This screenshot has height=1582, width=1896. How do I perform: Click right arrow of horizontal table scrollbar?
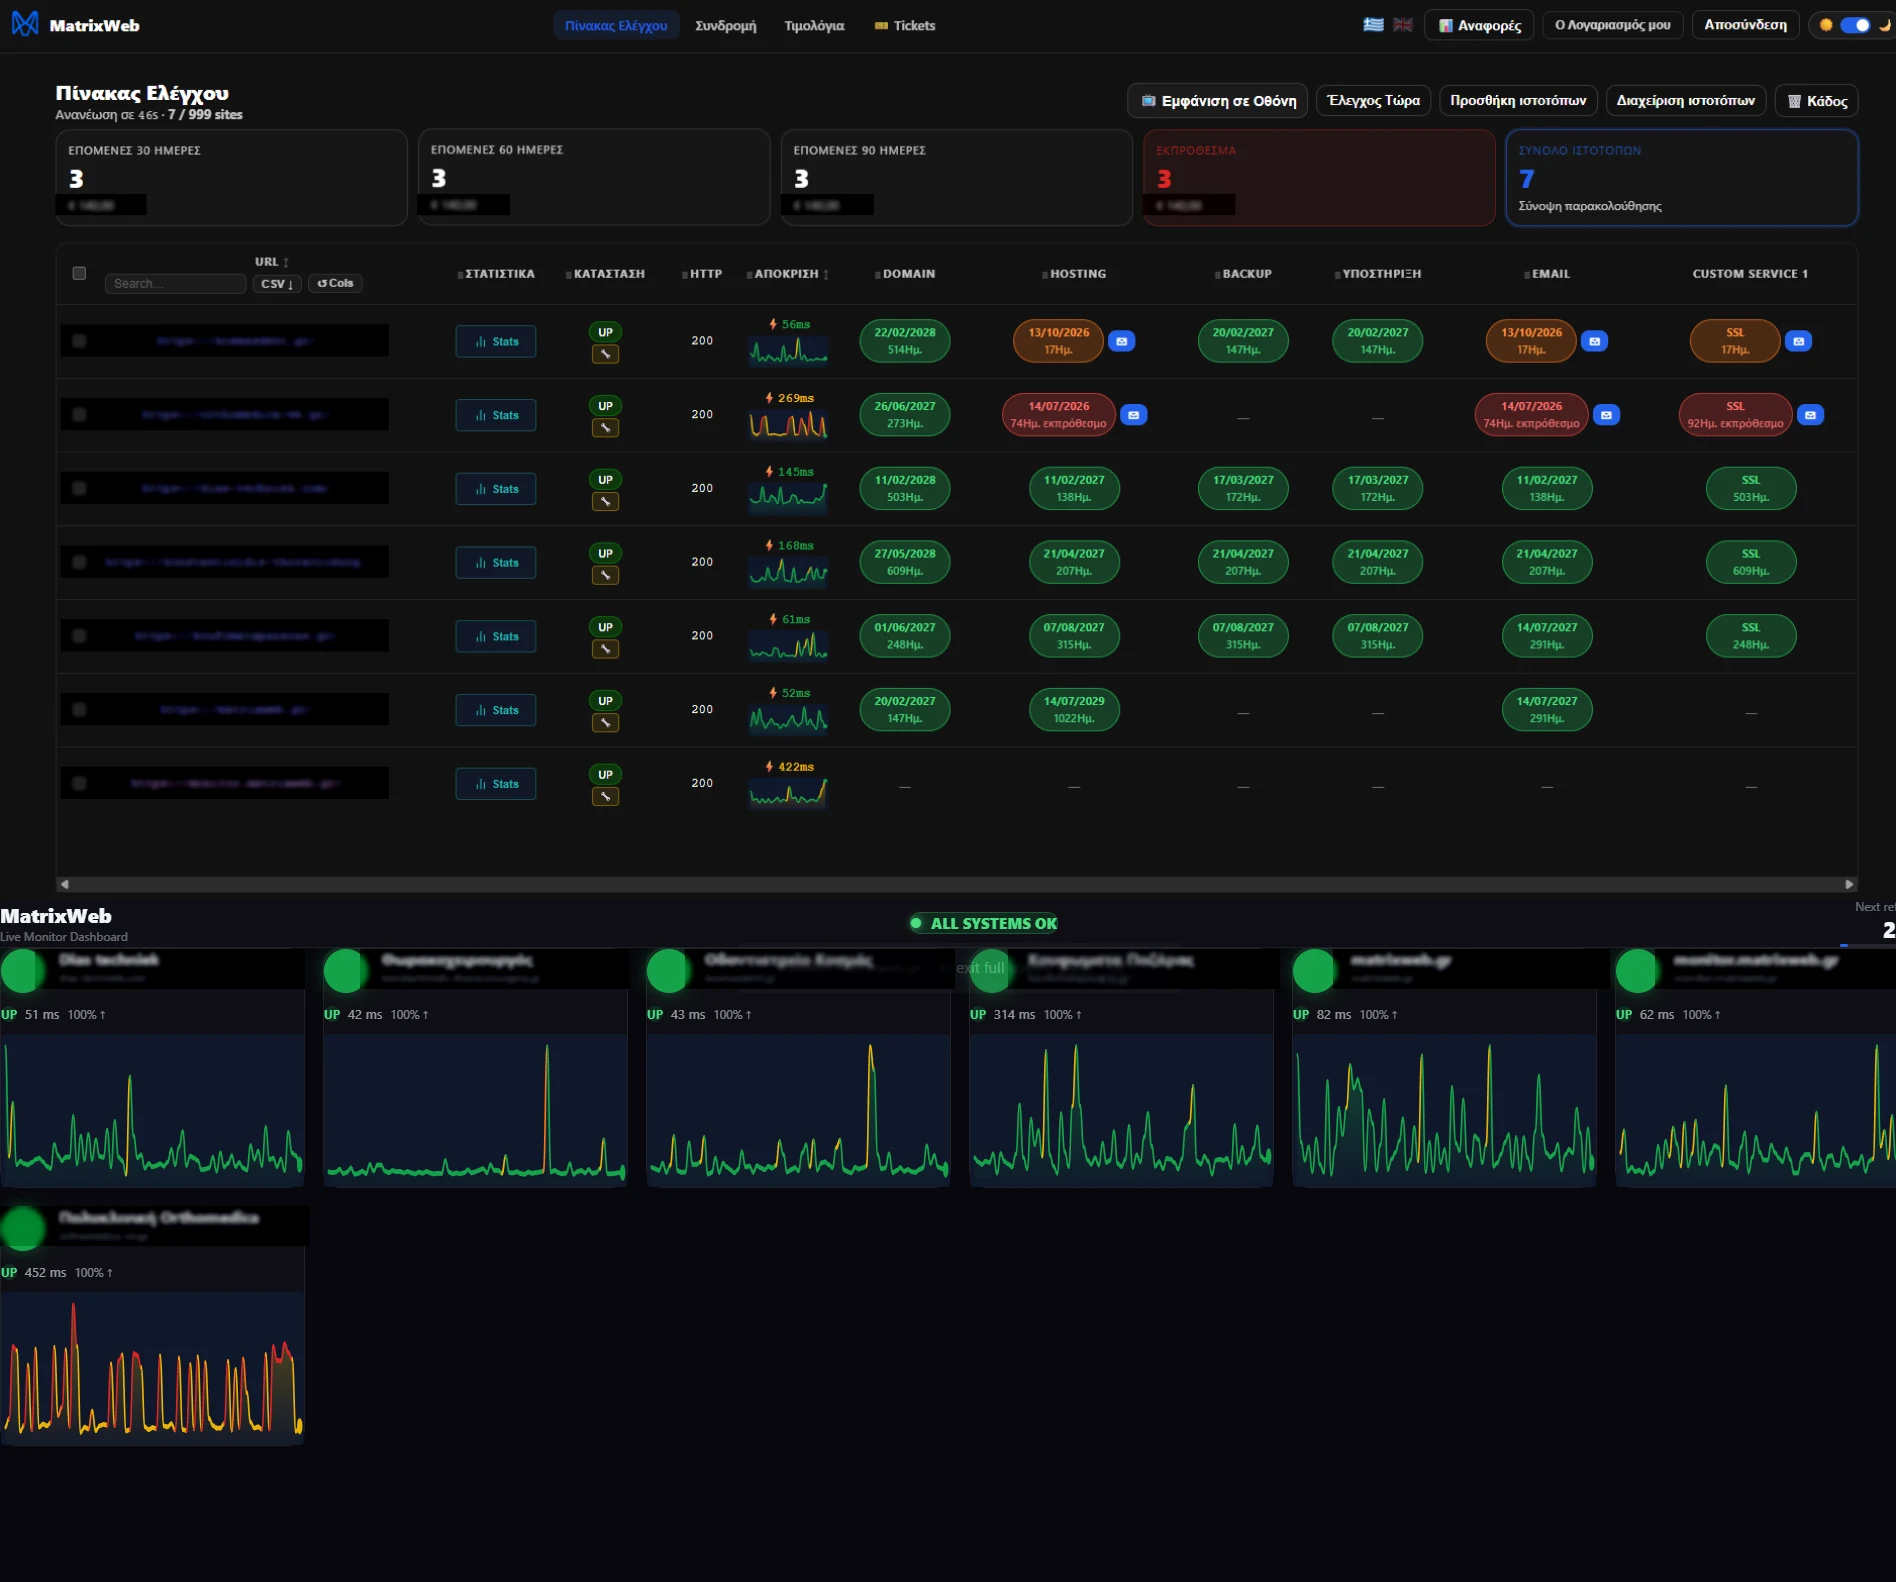point(1849,884)
